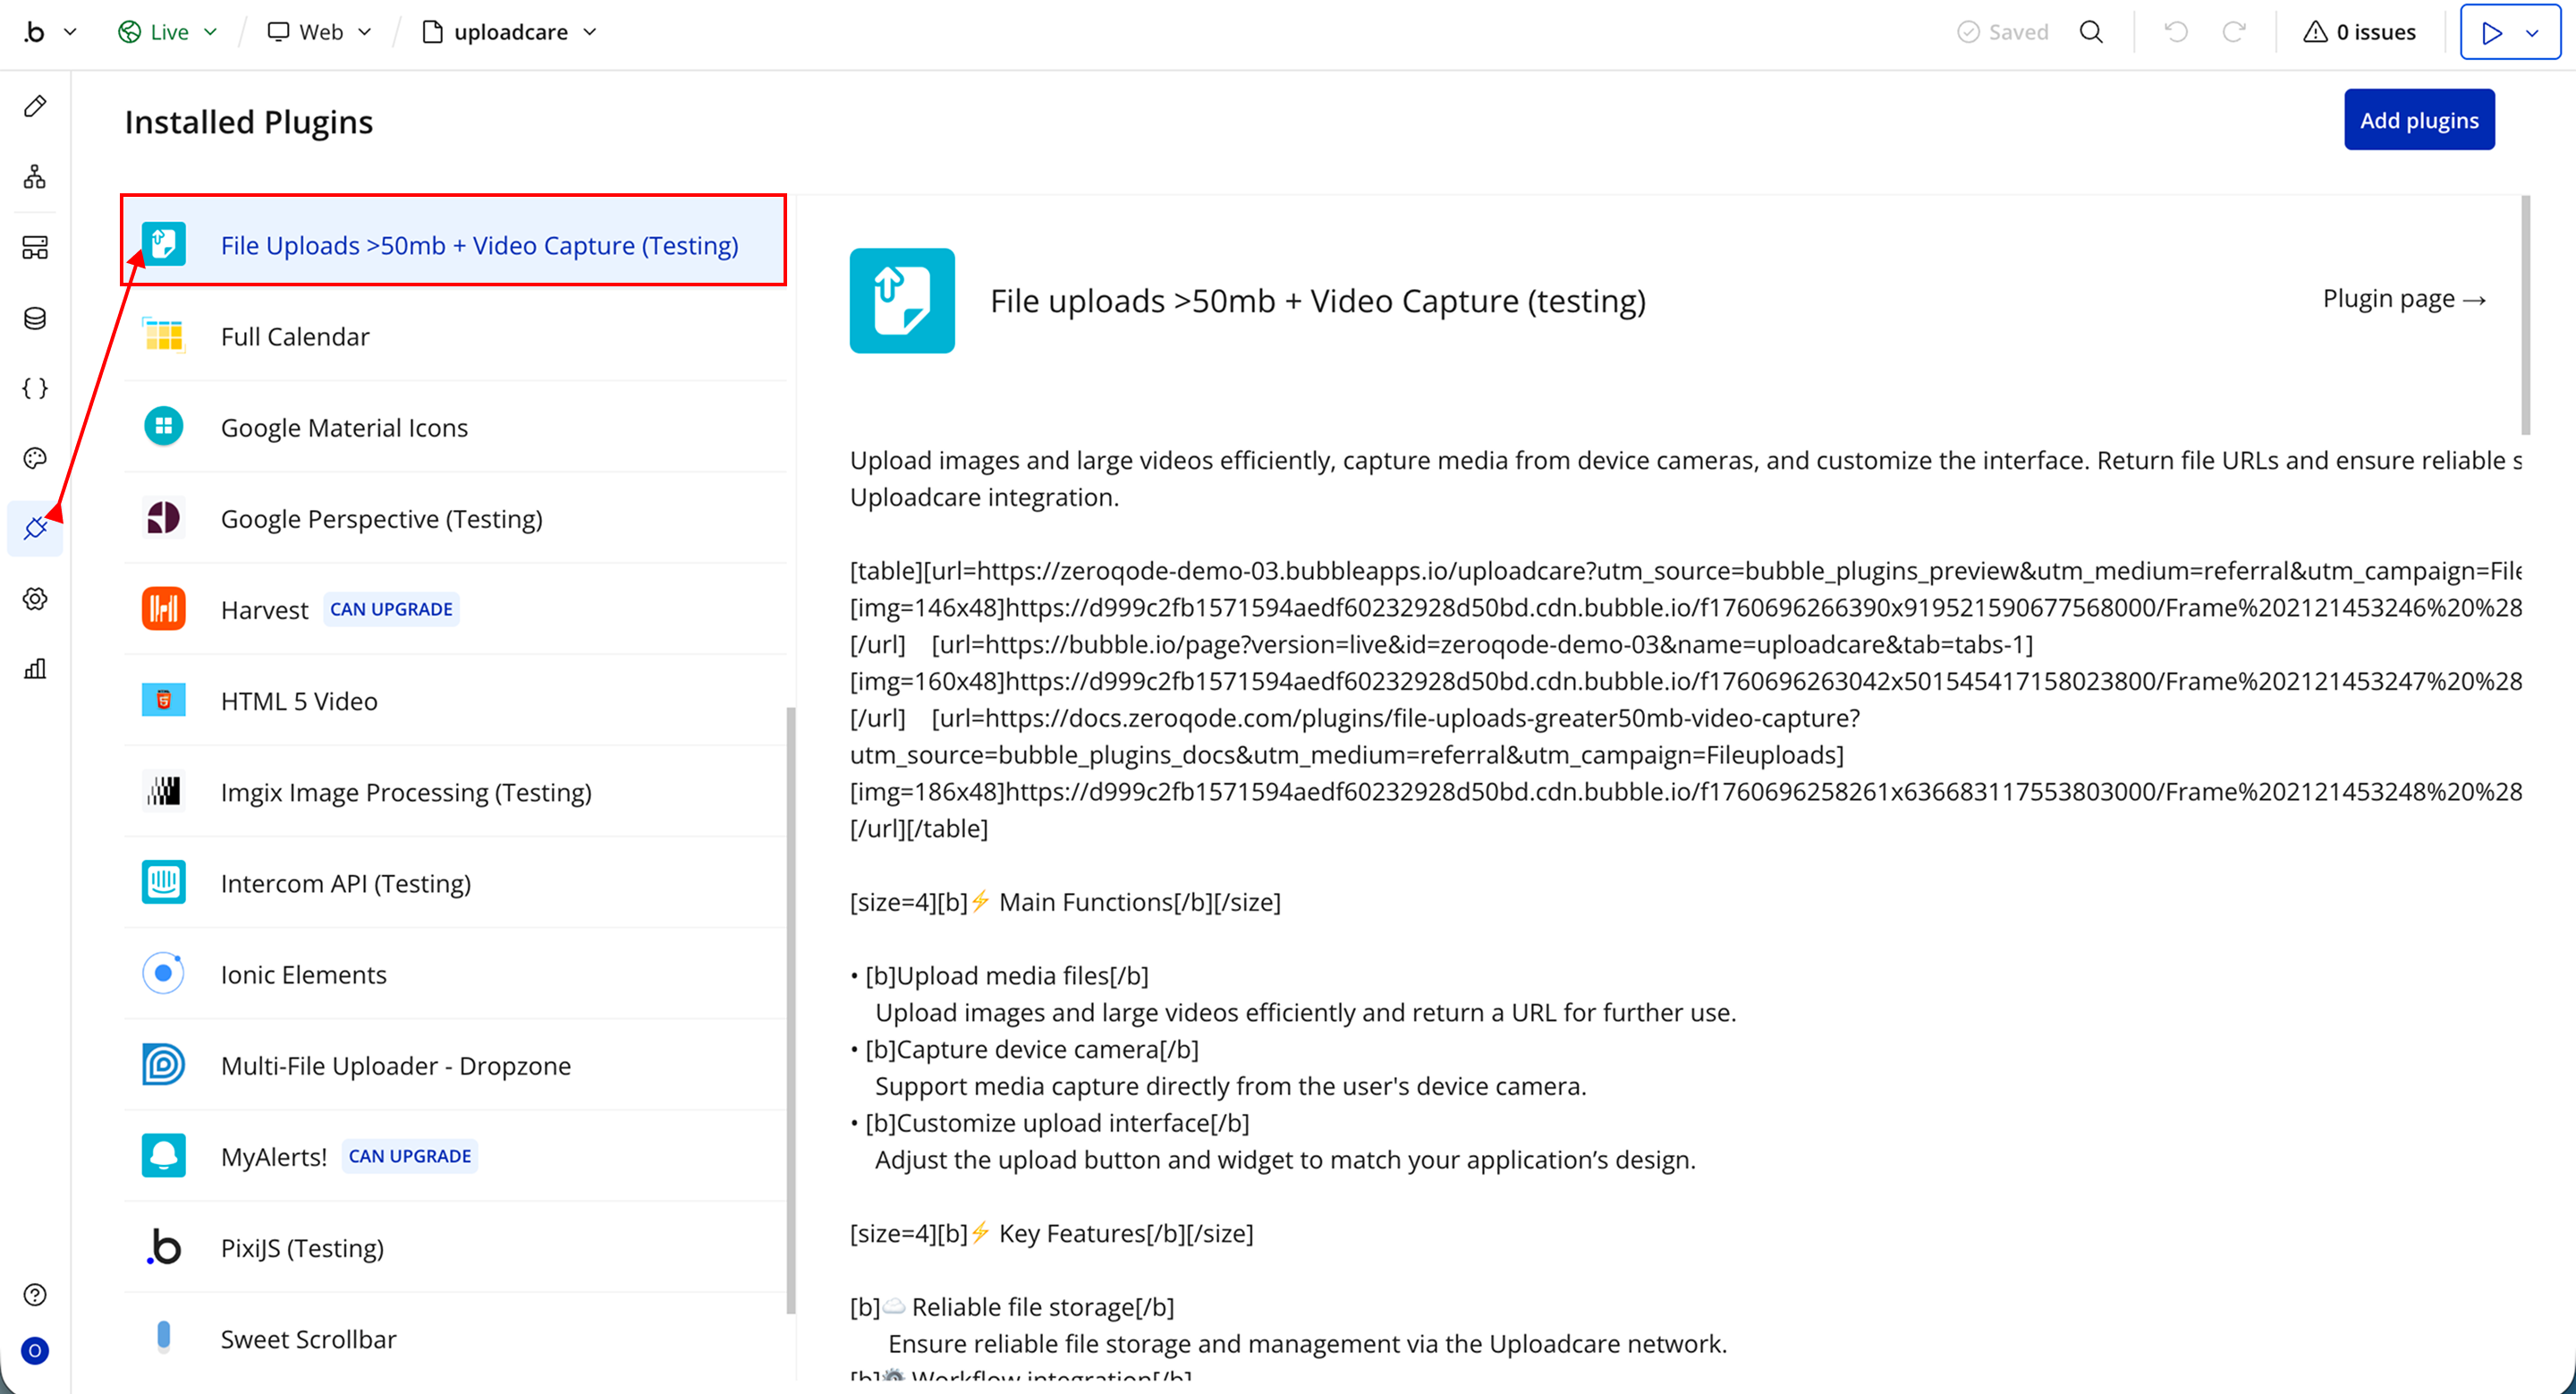Open the Settings gear in sidebar
This screenshot has height=1394, width=2576.
35,599
